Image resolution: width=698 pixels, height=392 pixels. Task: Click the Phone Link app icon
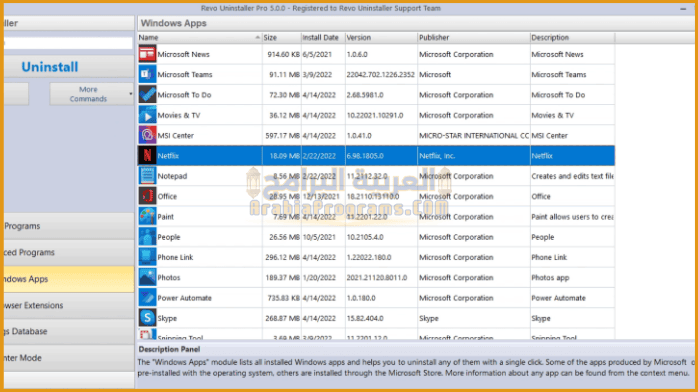[x=147, y=257]
